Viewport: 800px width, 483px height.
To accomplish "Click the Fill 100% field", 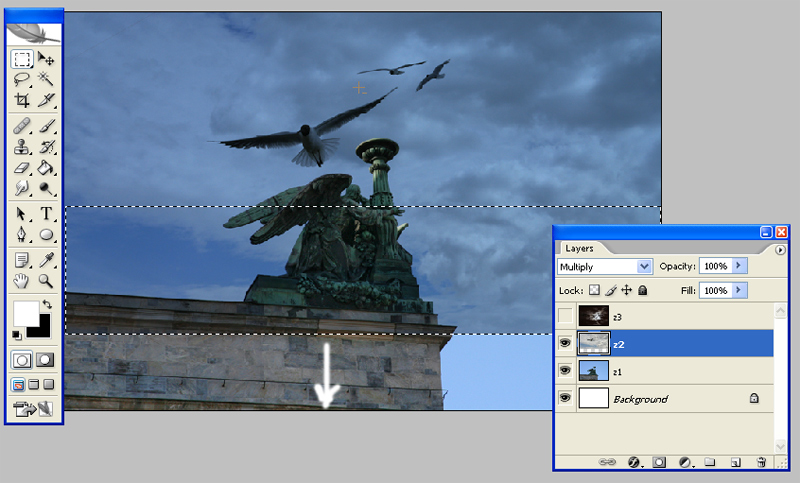I will tap(715, 290).
